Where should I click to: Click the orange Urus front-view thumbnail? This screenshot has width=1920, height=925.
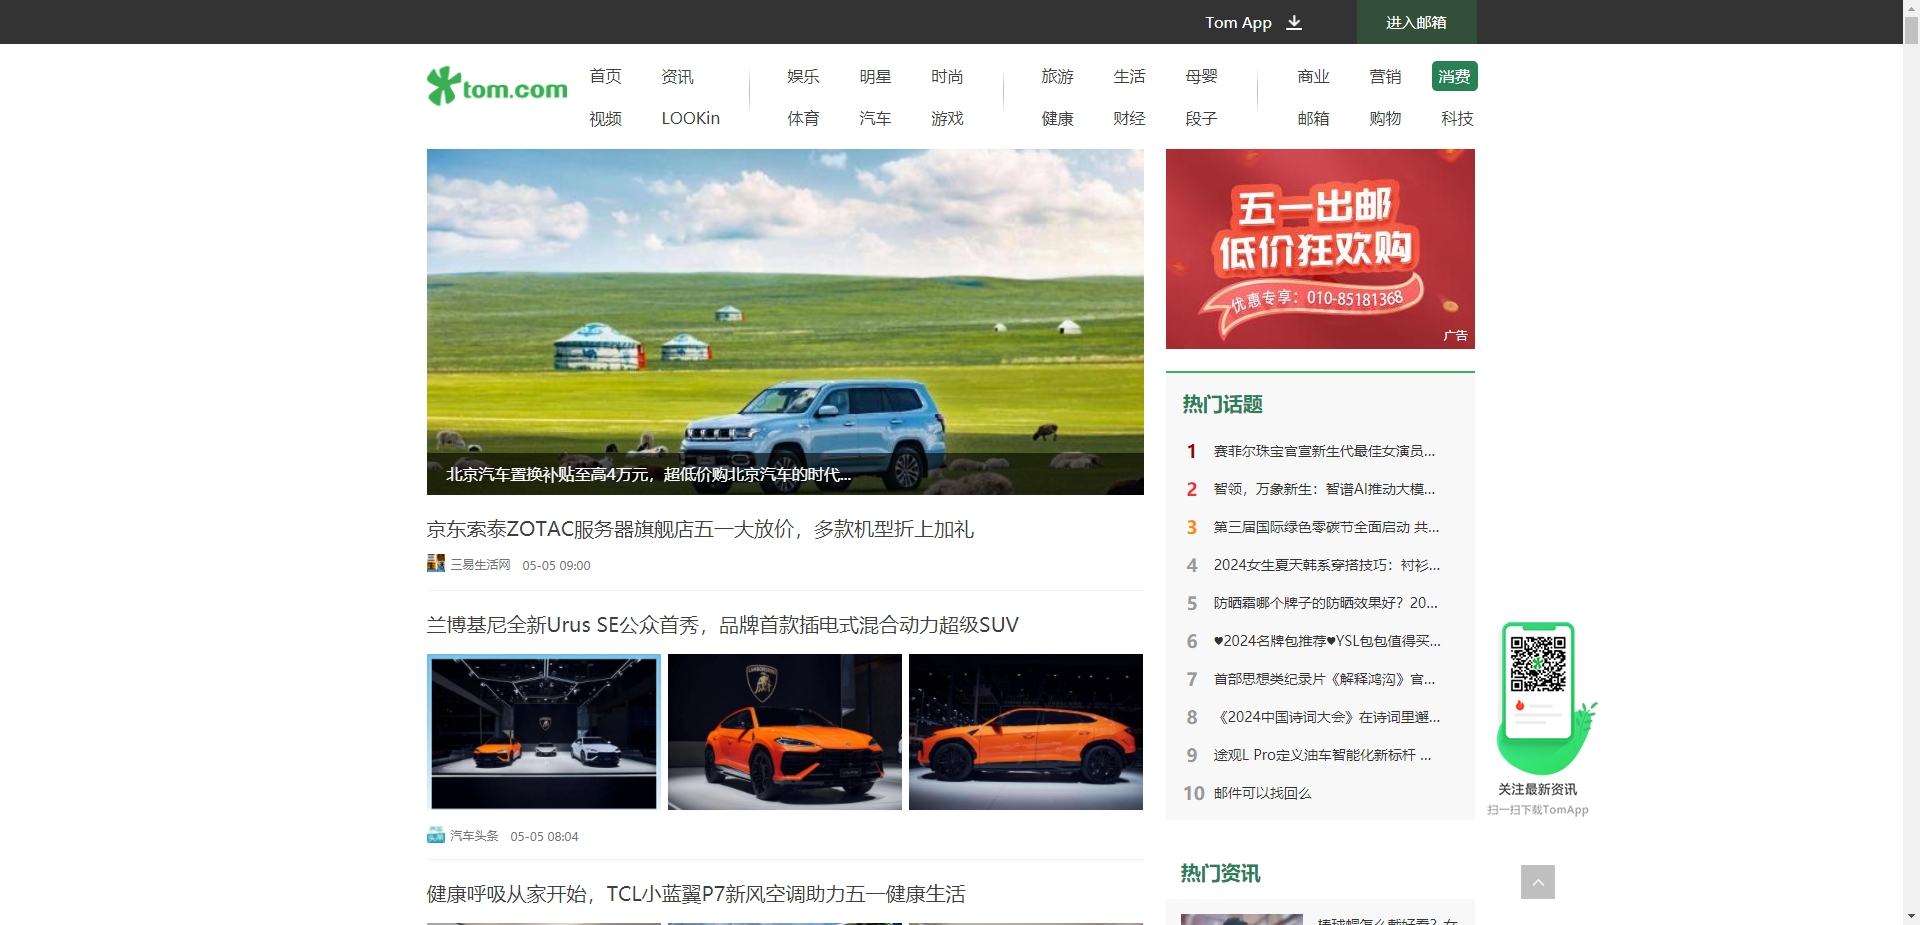pyautogui.click(x=785, y=732)
